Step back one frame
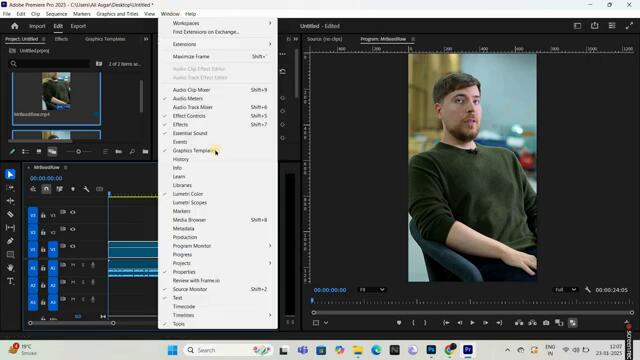Viewport: 640px width, 360px height. point(460,322)
